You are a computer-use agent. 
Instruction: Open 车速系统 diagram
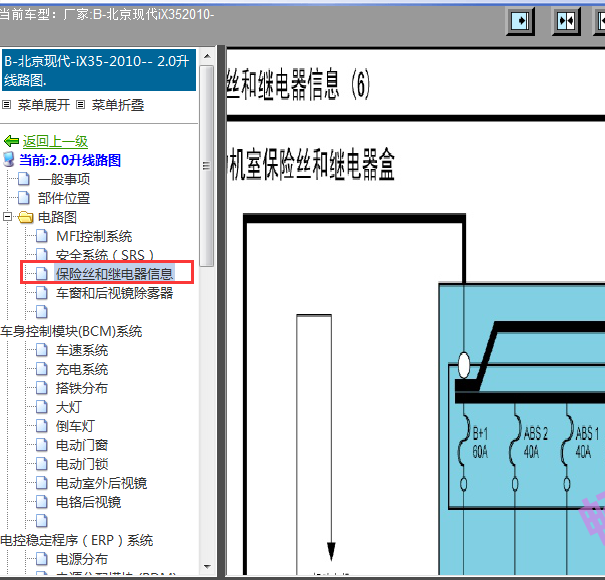(82, 350)
